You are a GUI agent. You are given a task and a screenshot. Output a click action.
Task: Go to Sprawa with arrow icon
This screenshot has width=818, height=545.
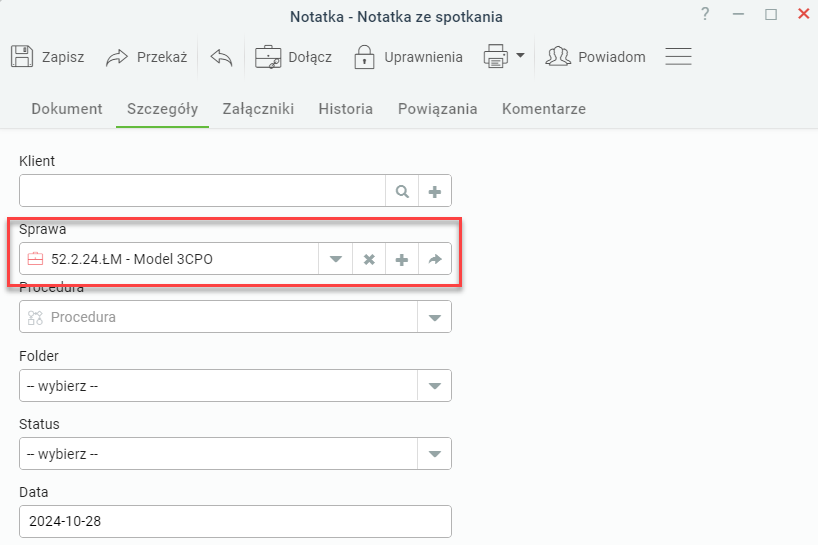tap(435, 259)
